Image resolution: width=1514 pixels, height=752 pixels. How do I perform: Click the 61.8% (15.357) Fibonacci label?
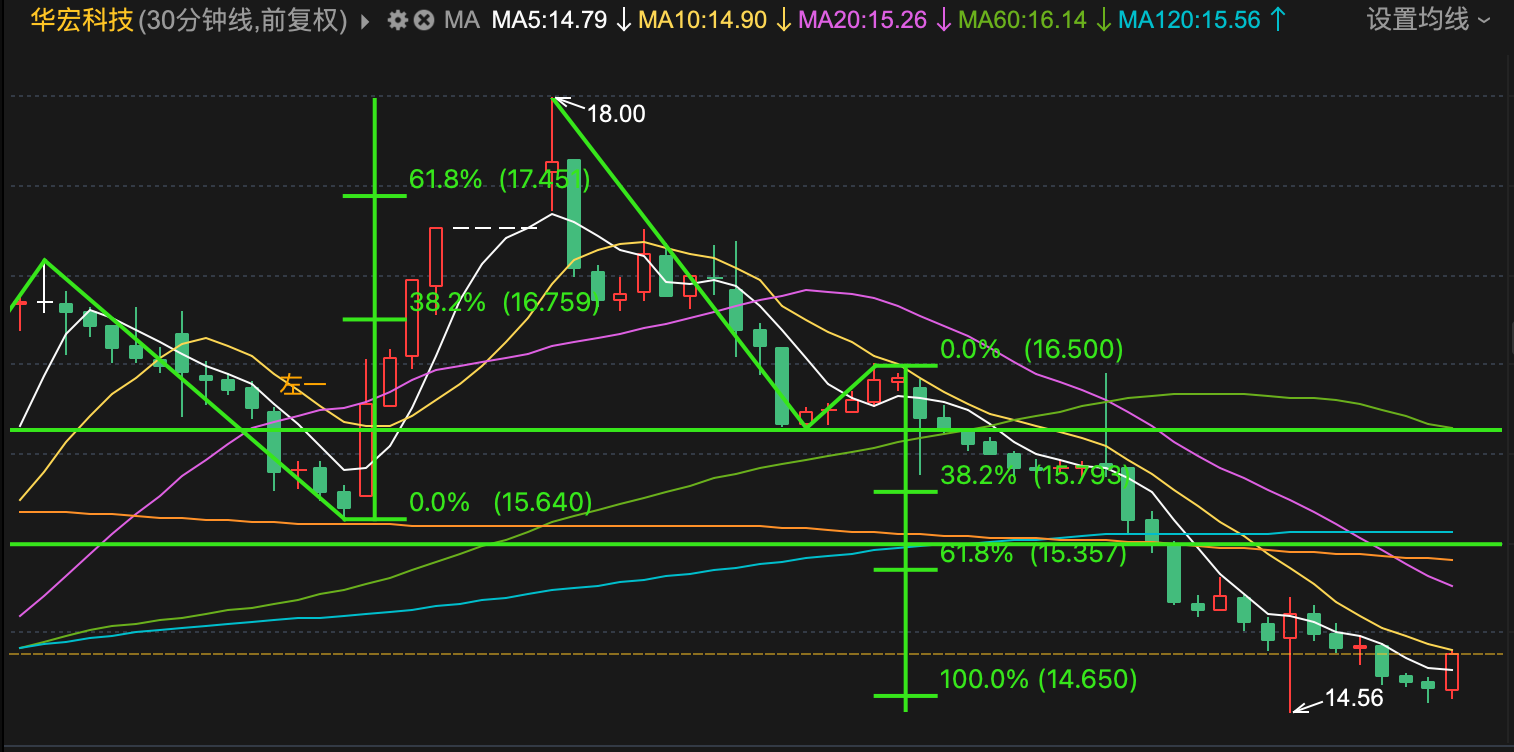pos(1034,553)
